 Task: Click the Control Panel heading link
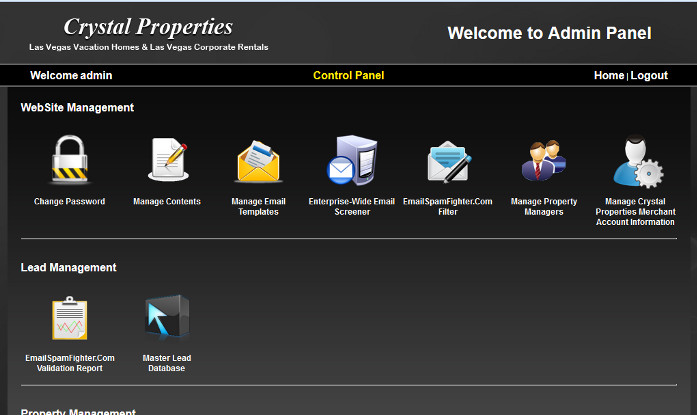point(348,75)
